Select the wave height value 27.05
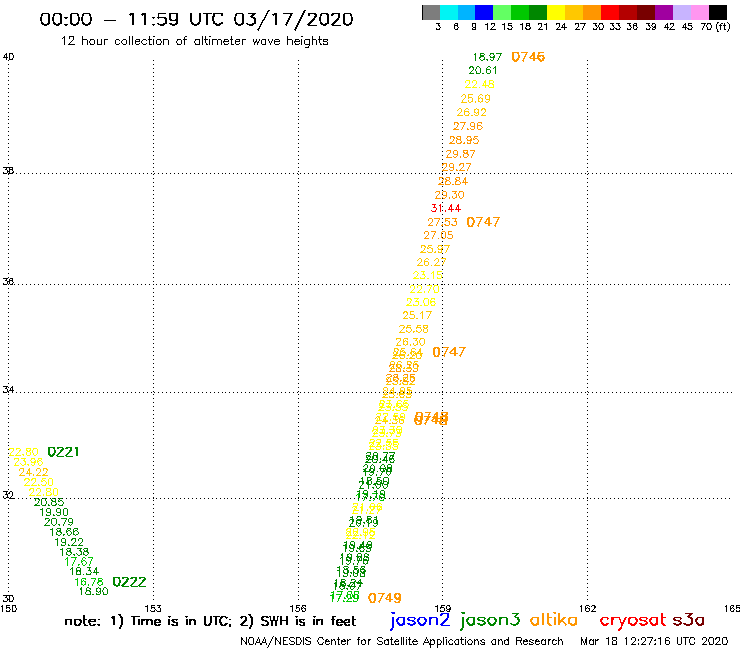The height and width of the screenshot is (650, 740). click(438, 235)
